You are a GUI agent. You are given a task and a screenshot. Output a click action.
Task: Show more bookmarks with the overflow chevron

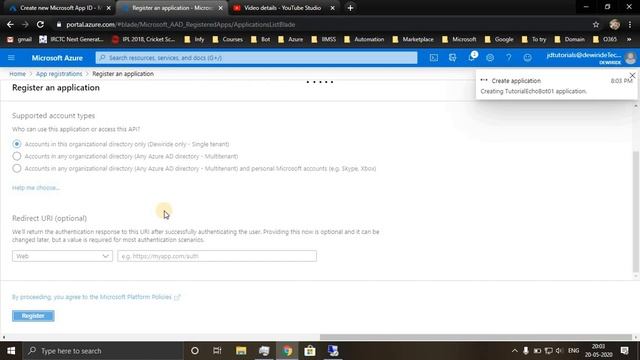(x=629, y=40)
